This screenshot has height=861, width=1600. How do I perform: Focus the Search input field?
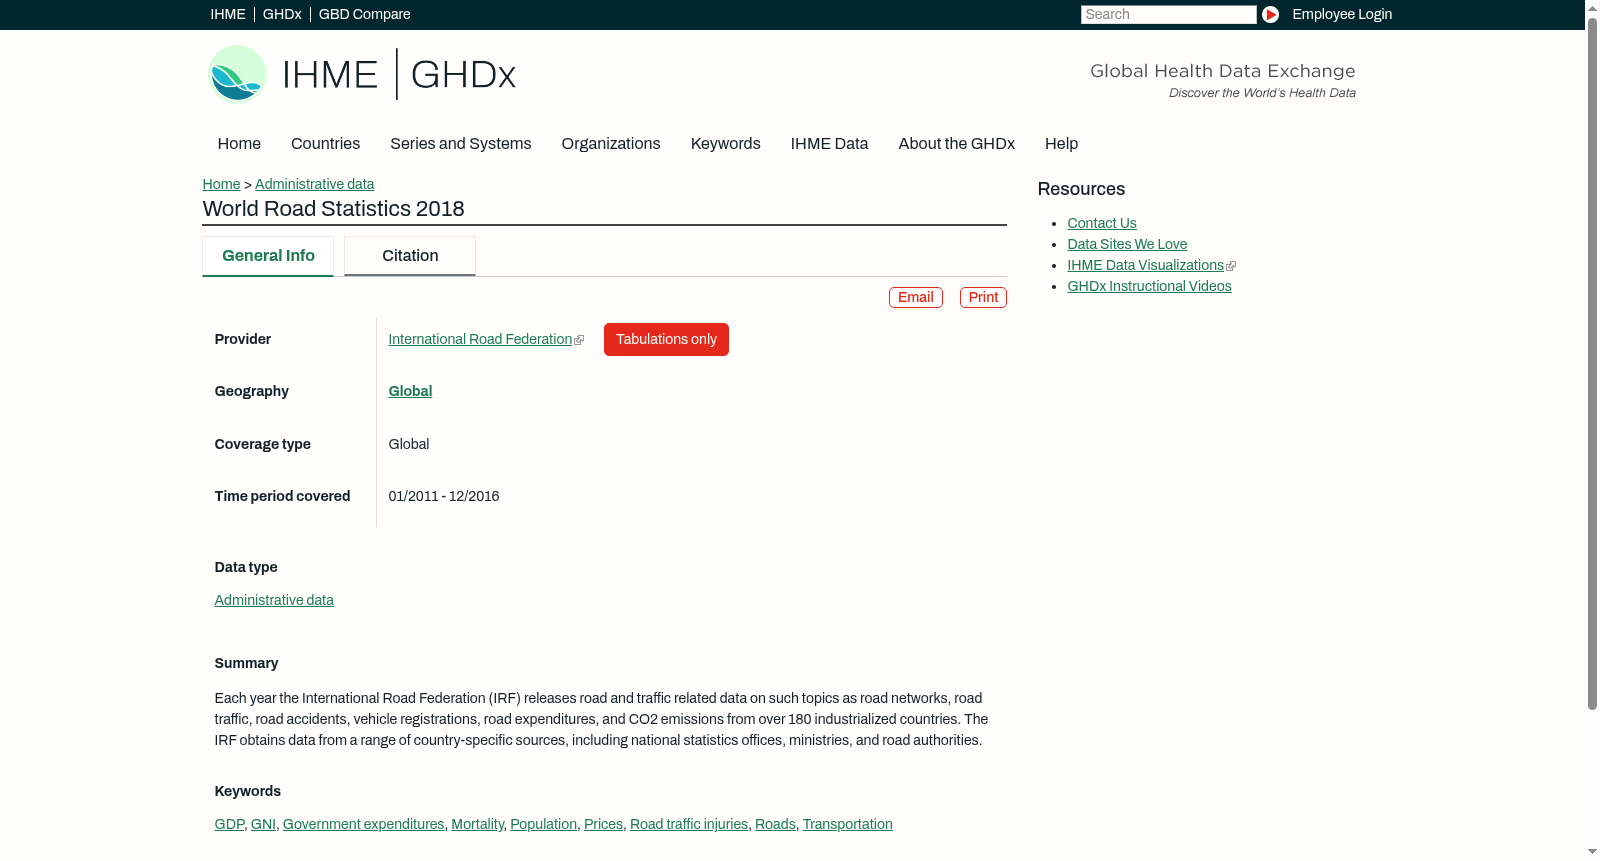pyautogui.click(x=1168, y=14)
